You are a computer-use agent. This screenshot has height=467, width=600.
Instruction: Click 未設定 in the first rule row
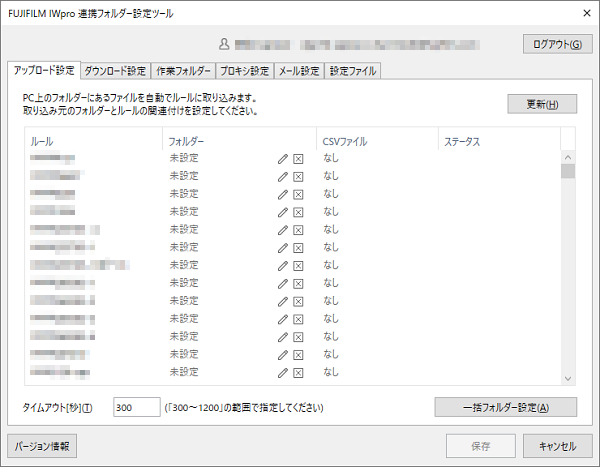pyautogui.click(x=184, y=158)
